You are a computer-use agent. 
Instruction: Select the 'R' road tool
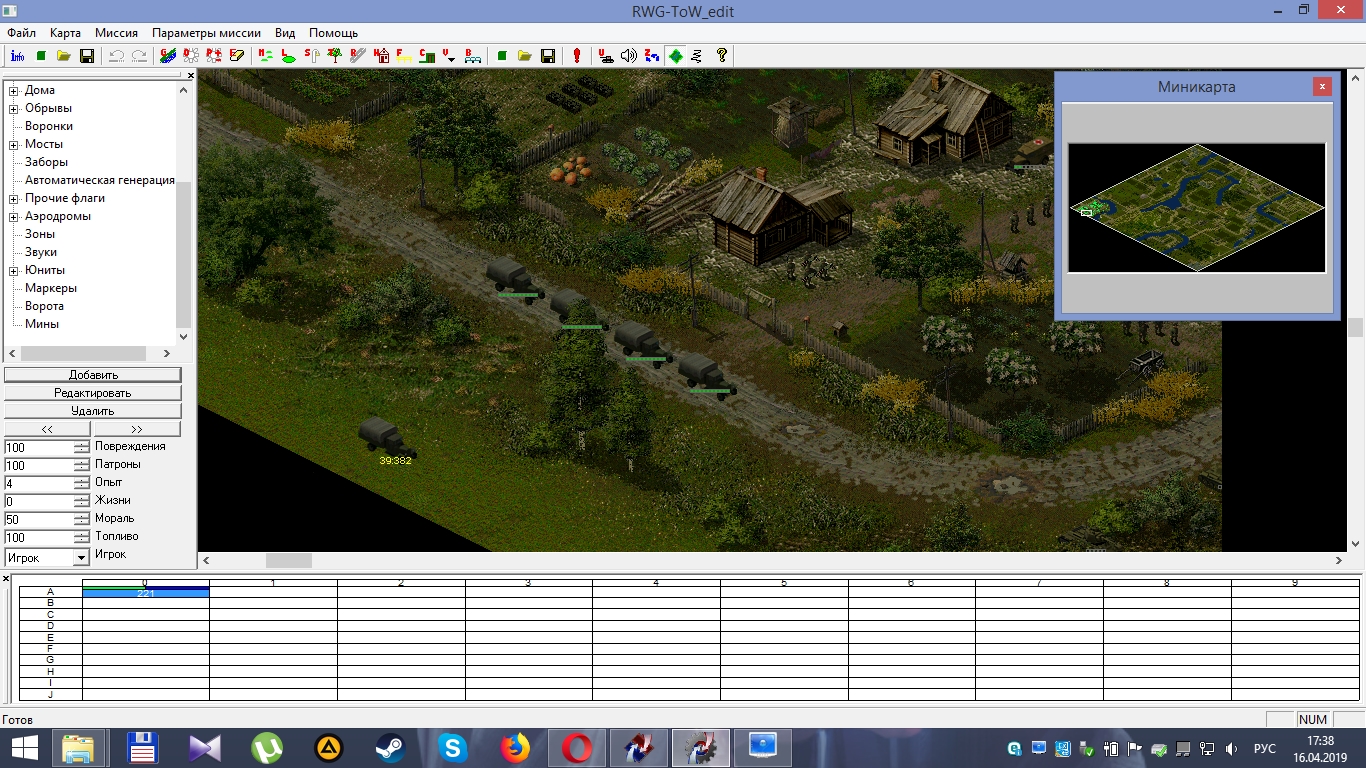(358, 56)
